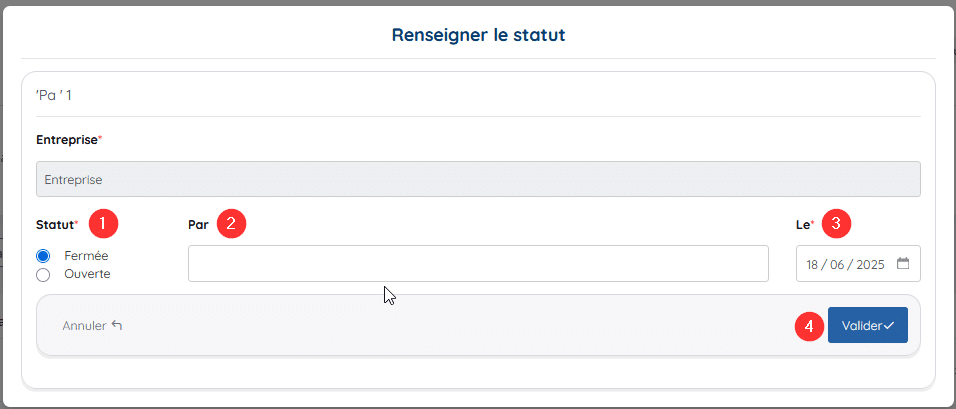Open the calendar picker icon in date field
Screen dimensions: 956x409
click(x=903, y=263)
